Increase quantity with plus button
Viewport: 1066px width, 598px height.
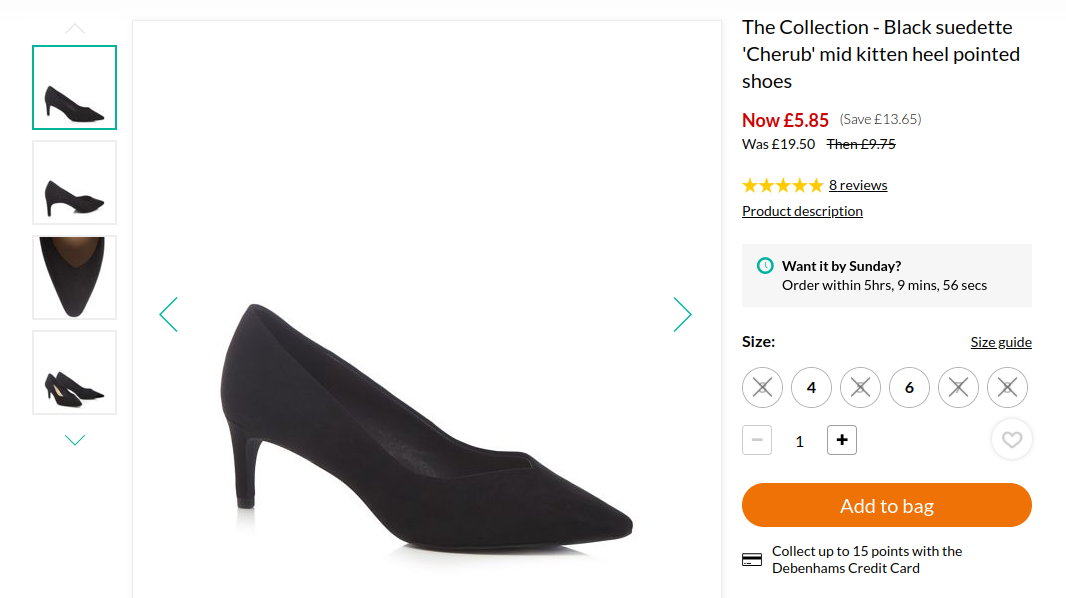click(841, 440)
